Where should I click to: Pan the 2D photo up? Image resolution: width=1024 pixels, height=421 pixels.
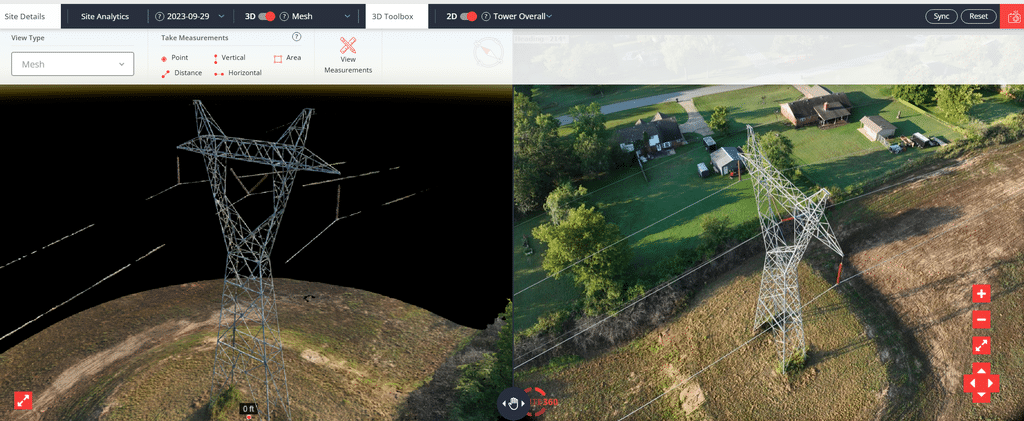[x=981, y=371]
